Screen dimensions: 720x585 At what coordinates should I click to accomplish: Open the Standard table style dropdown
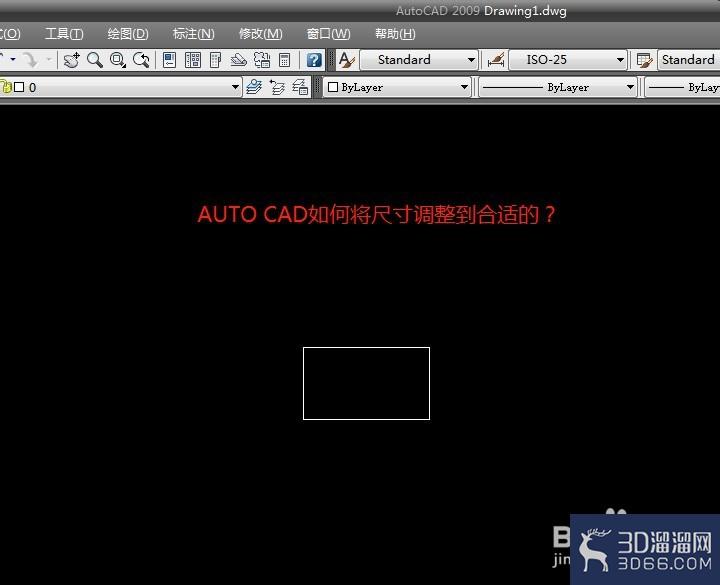(689, 60)
